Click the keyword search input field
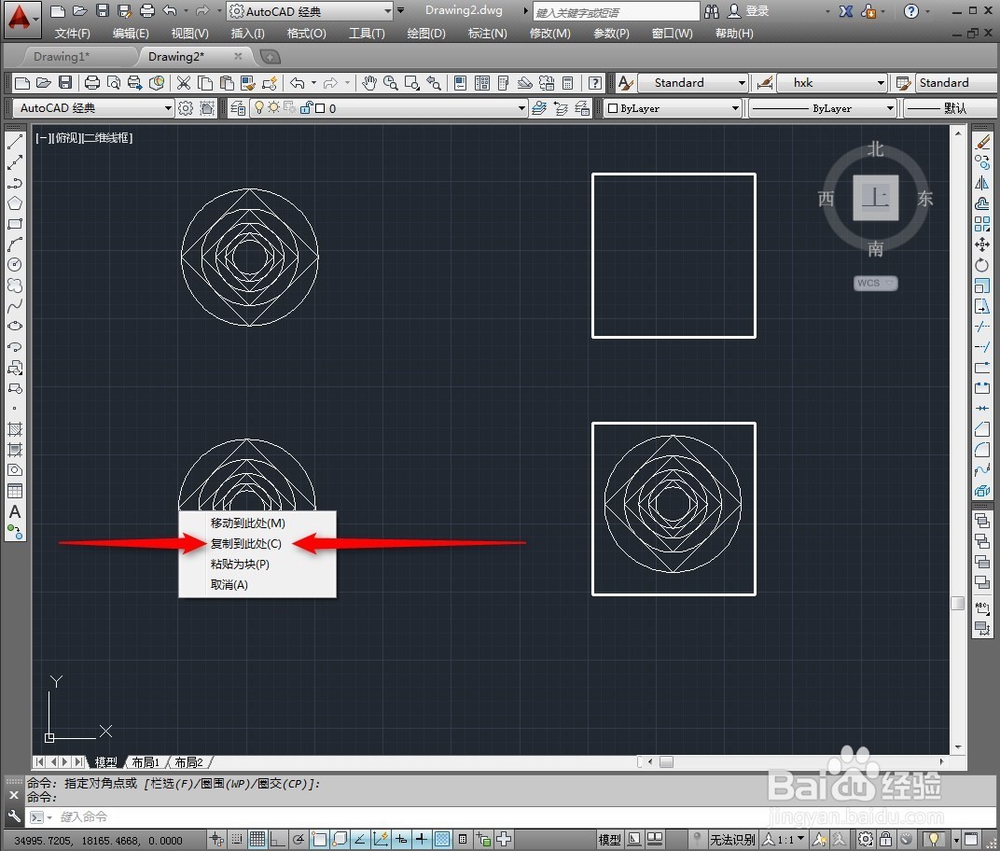Viewport: 1000px width, 851px height. (616, 12)
